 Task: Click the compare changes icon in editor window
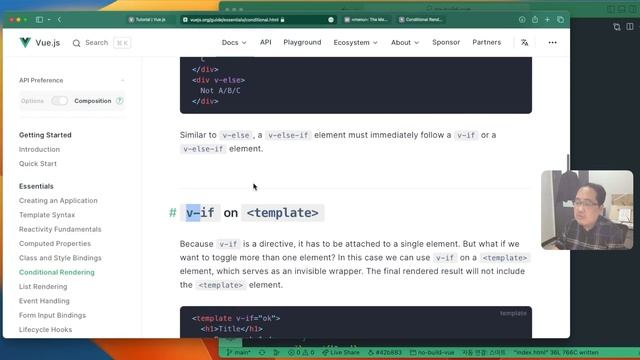[617, 27]
